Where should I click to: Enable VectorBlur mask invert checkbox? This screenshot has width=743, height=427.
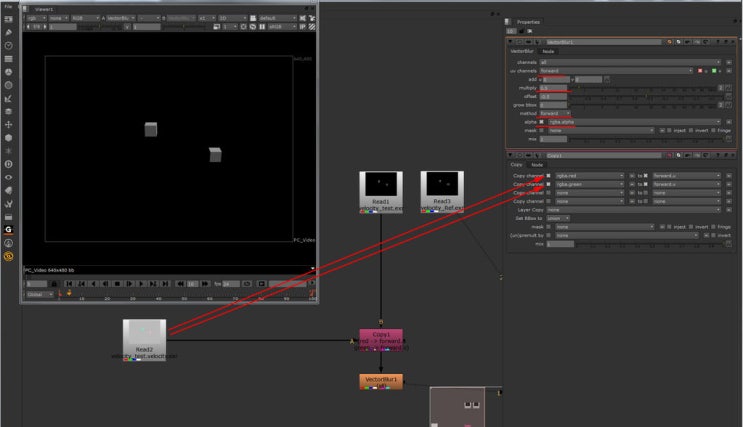[691, 130]
